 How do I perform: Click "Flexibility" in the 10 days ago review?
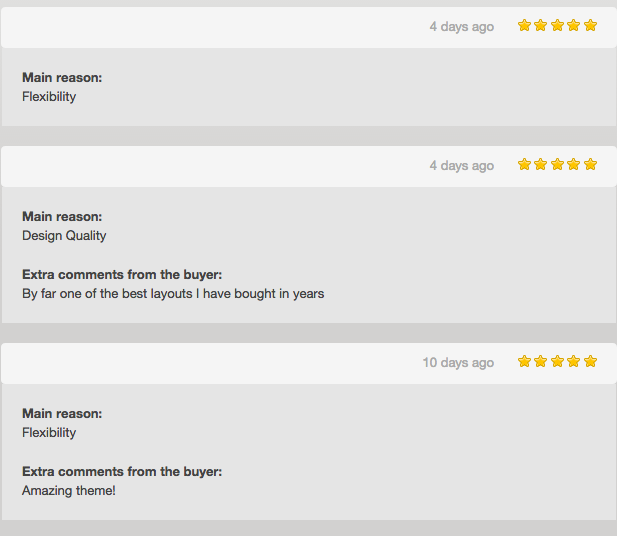coord(49,433)
